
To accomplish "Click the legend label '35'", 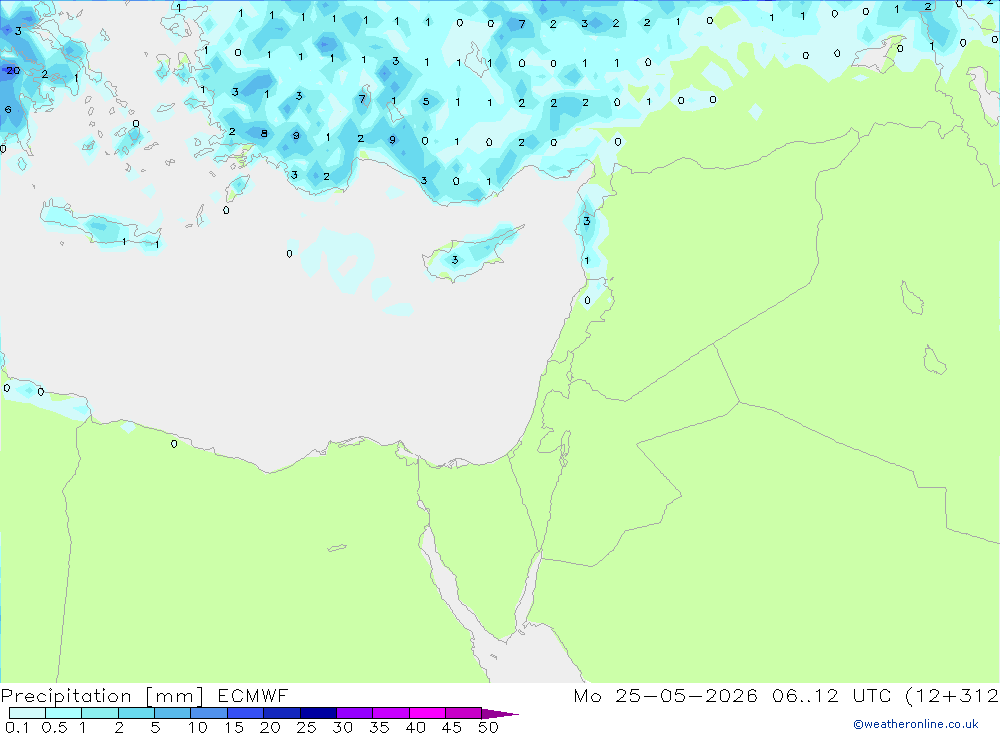I will coord(379,727).
